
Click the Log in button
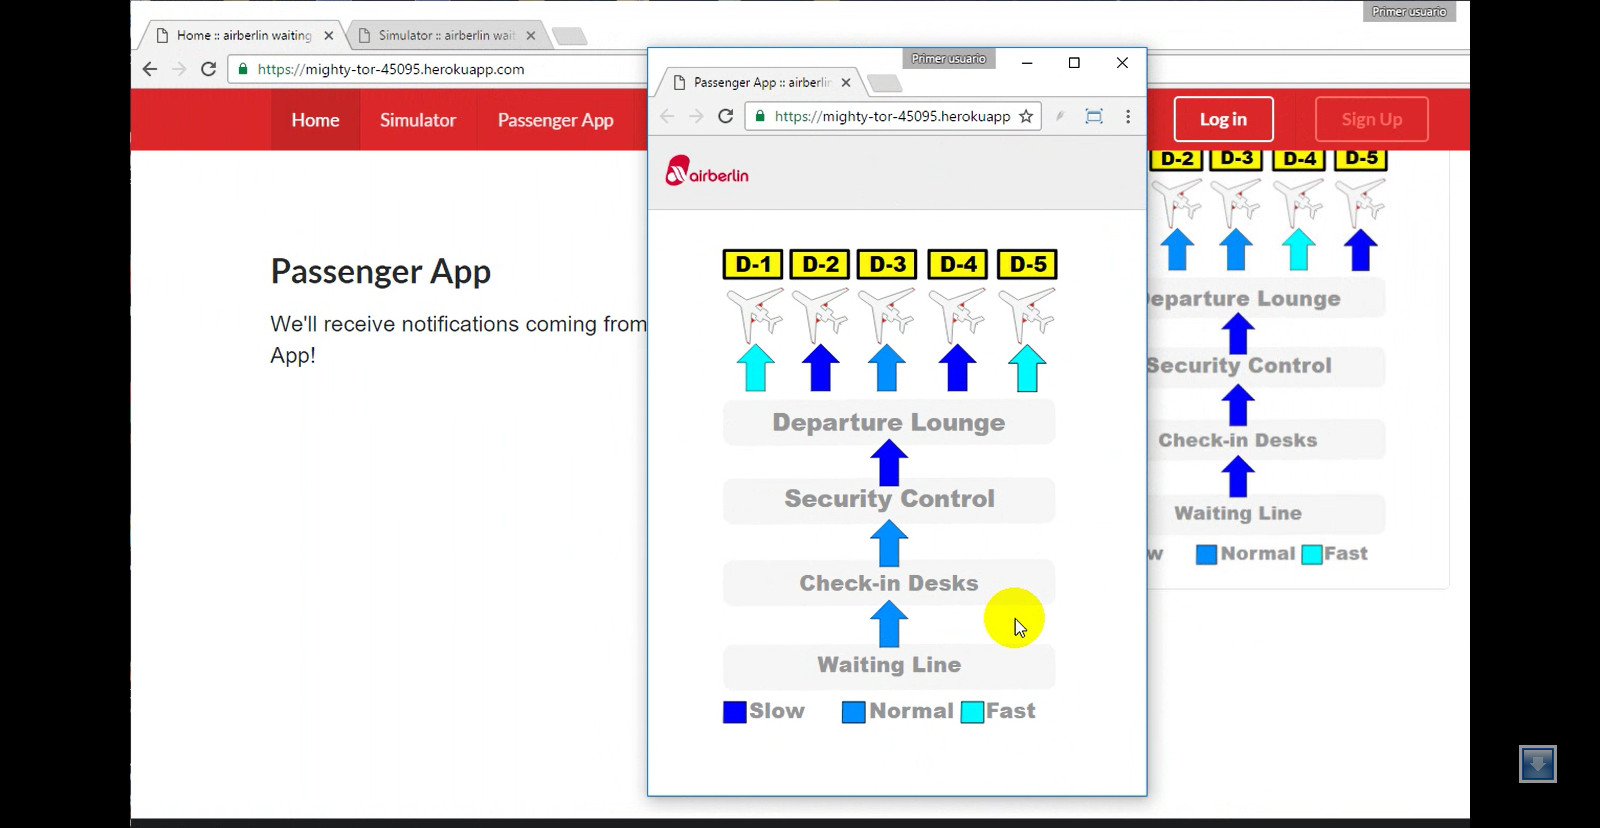pos(1223,119)
